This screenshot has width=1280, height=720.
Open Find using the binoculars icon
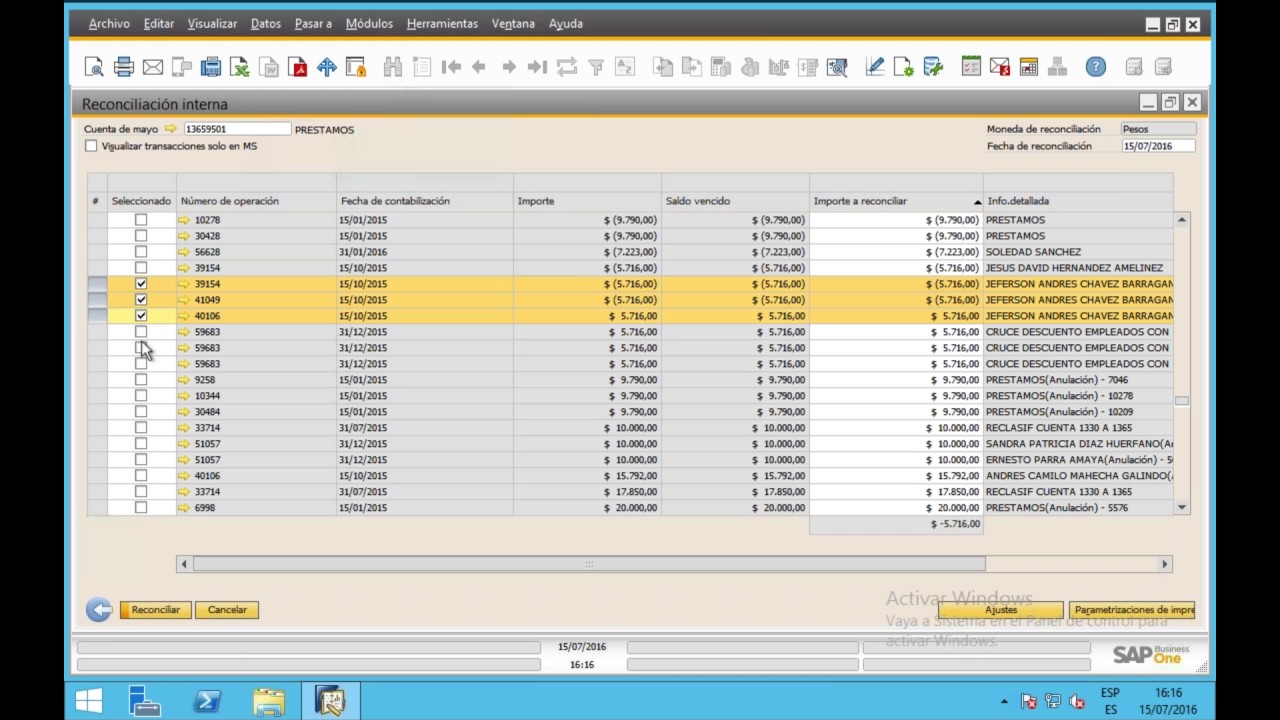click(392, 67)
